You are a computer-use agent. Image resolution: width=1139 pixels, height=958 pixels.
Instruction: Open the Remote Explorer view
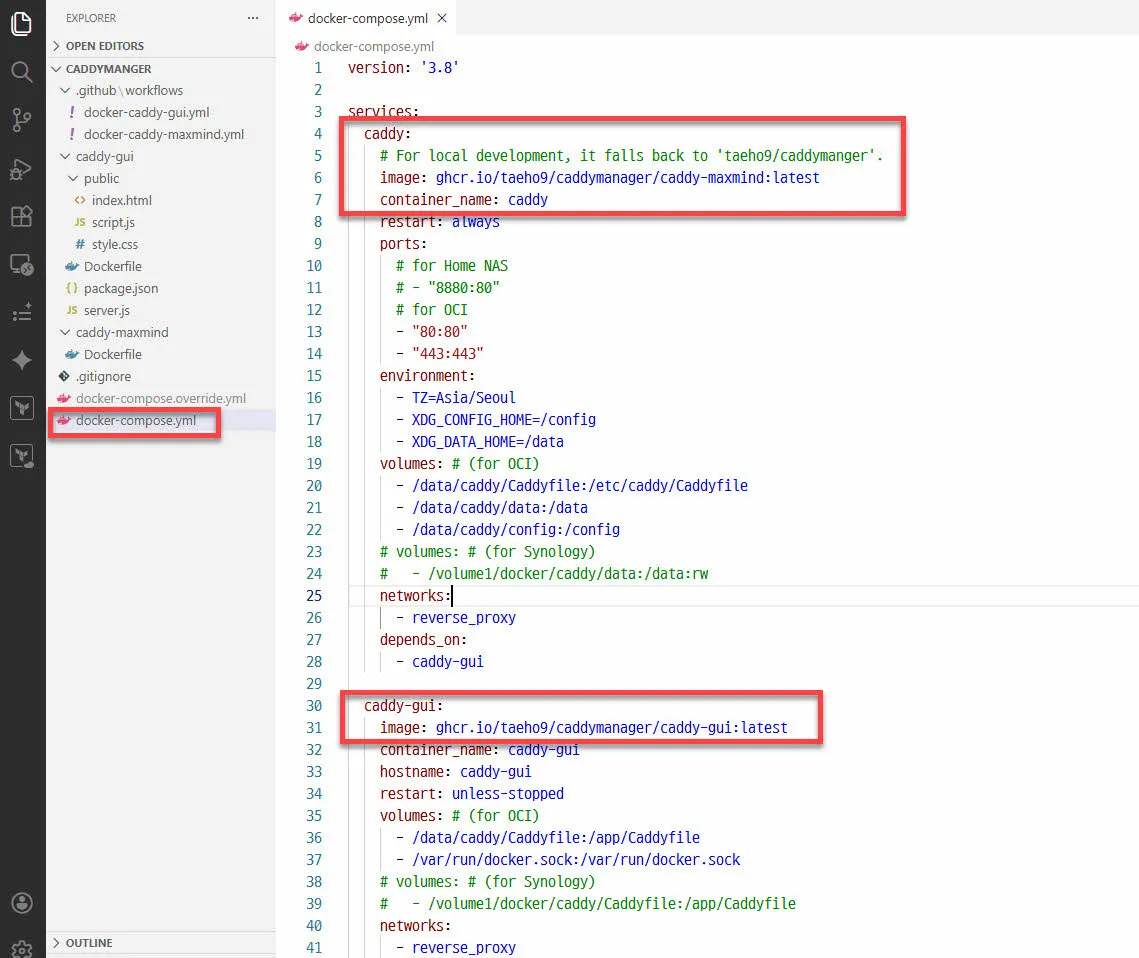[22, 265]
